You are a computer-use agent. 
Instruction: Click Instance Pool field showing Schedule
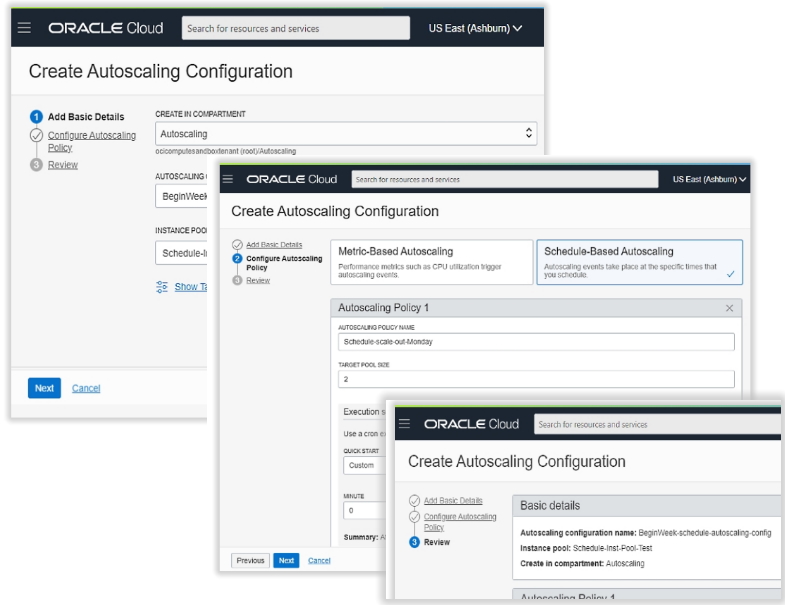pos(181,253)
